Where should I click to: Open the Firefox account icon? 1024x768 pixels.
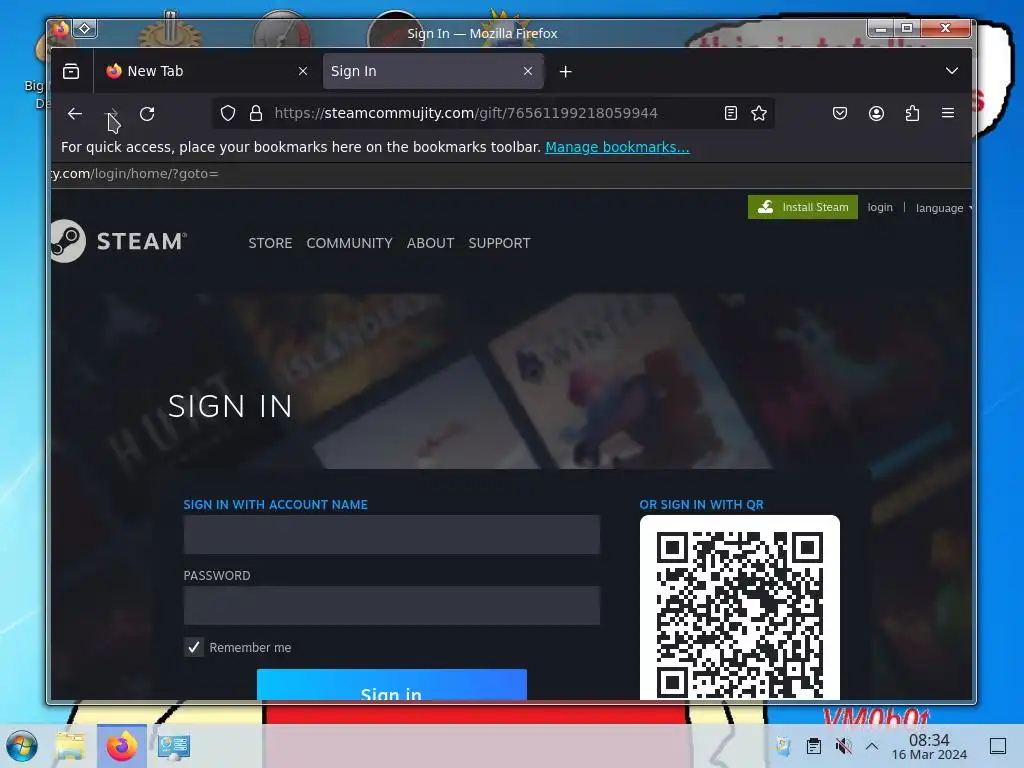876,113
